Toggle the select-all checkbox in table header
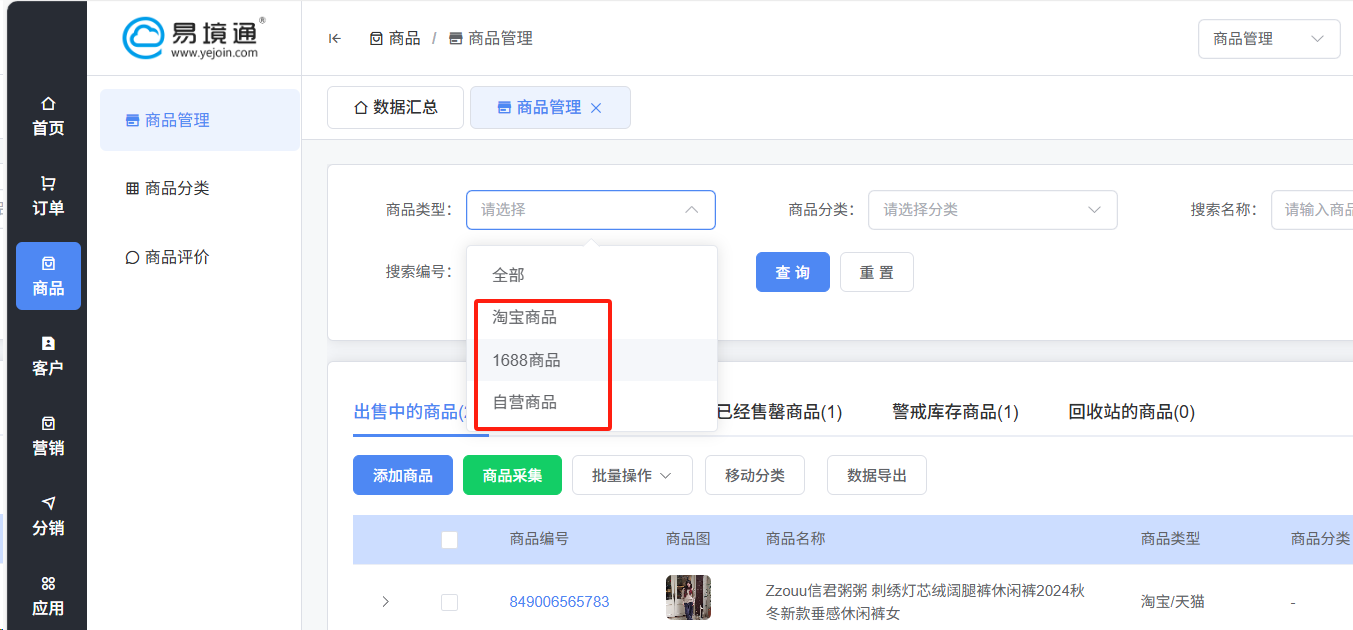This screenshot has width=1353, height=630. 449,540
